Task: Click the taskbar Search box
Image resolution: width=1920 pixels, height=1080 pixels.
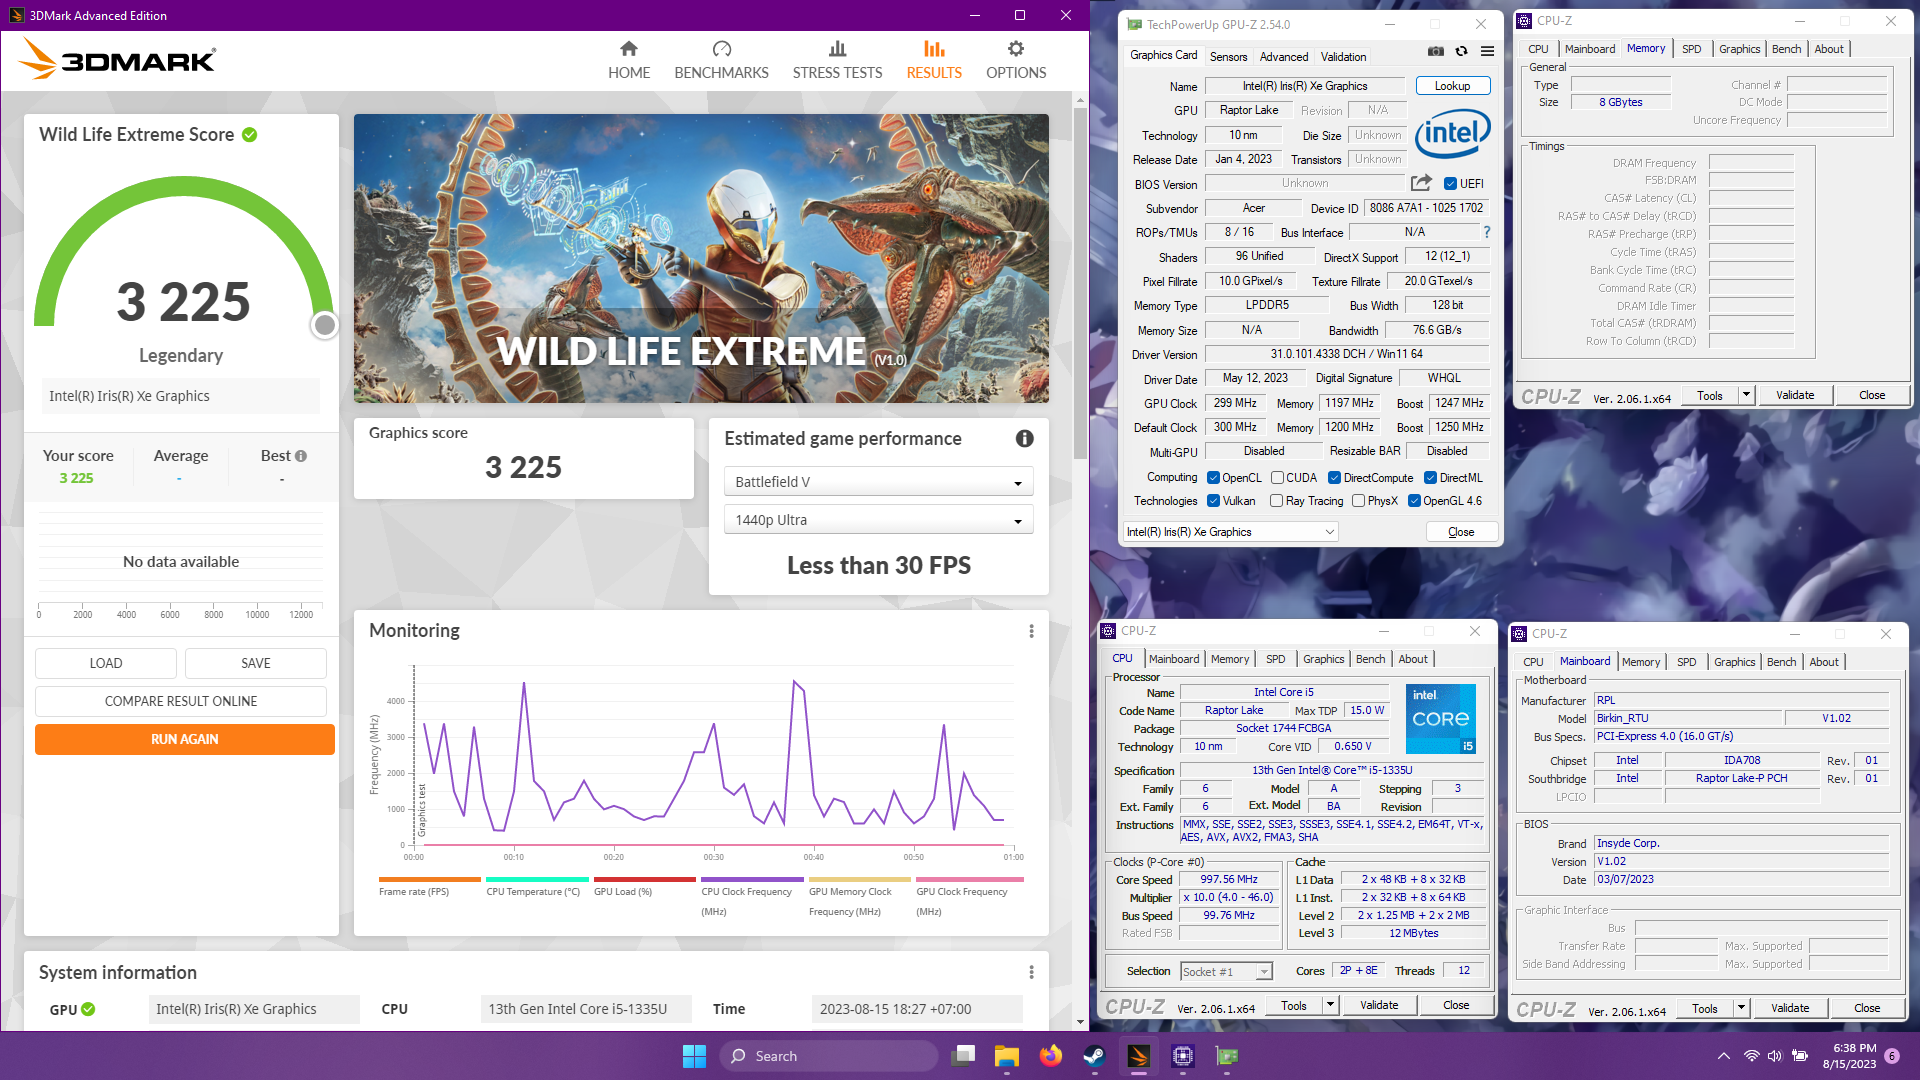Action: click(x=829, y=1056)
